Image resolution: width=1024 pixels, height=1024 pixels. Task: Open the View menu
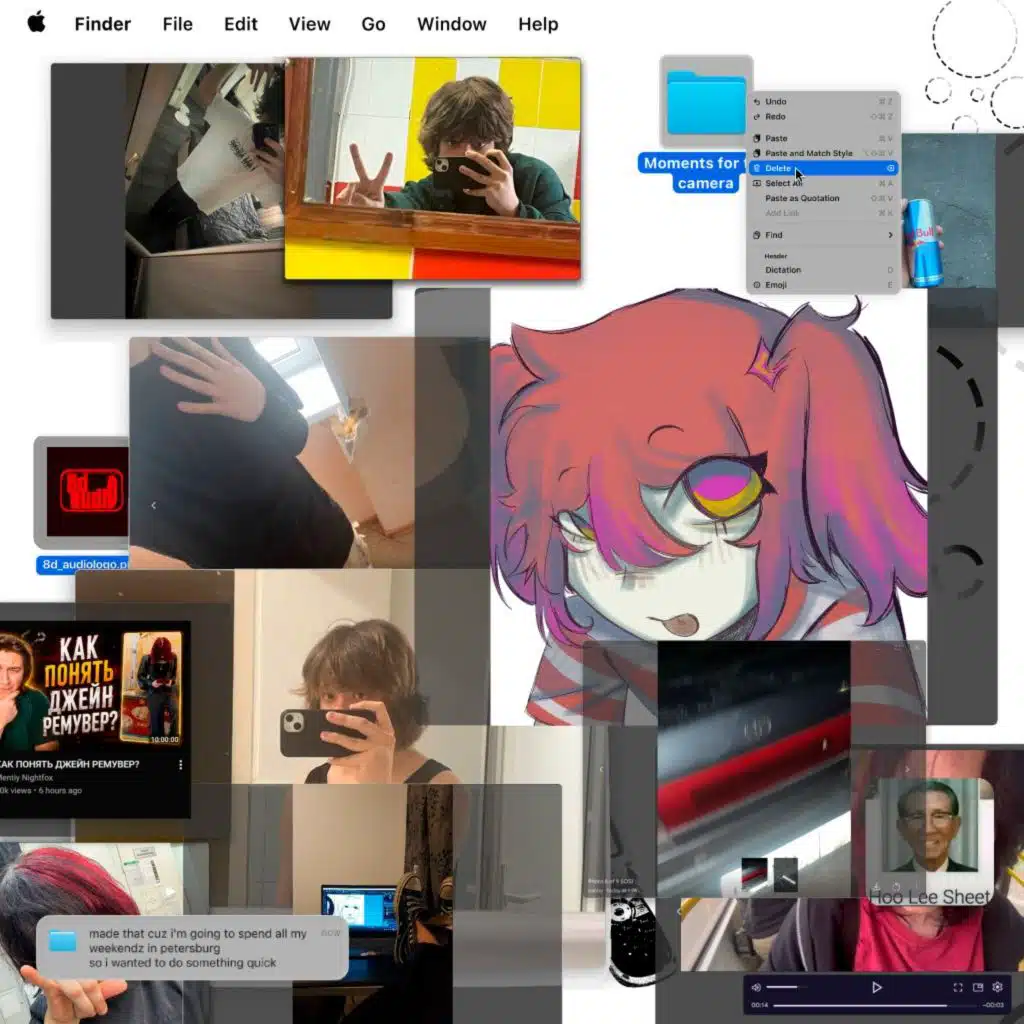310,24
